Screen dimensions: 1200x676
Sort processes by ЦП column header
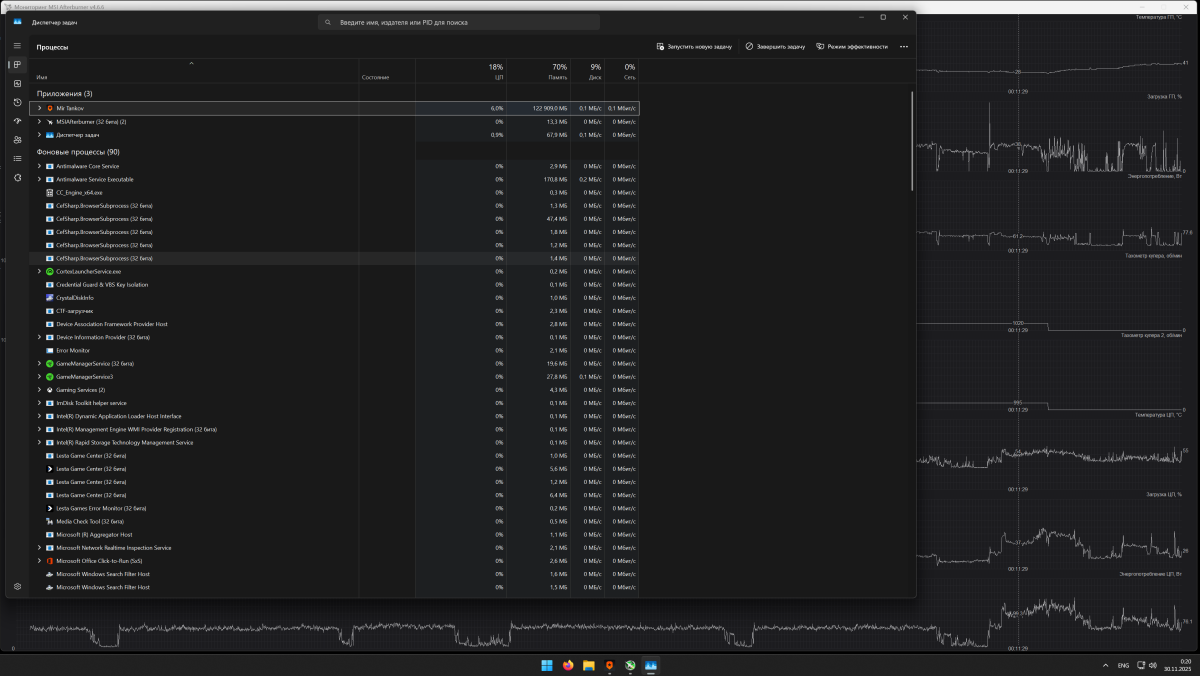pos(497,71)
